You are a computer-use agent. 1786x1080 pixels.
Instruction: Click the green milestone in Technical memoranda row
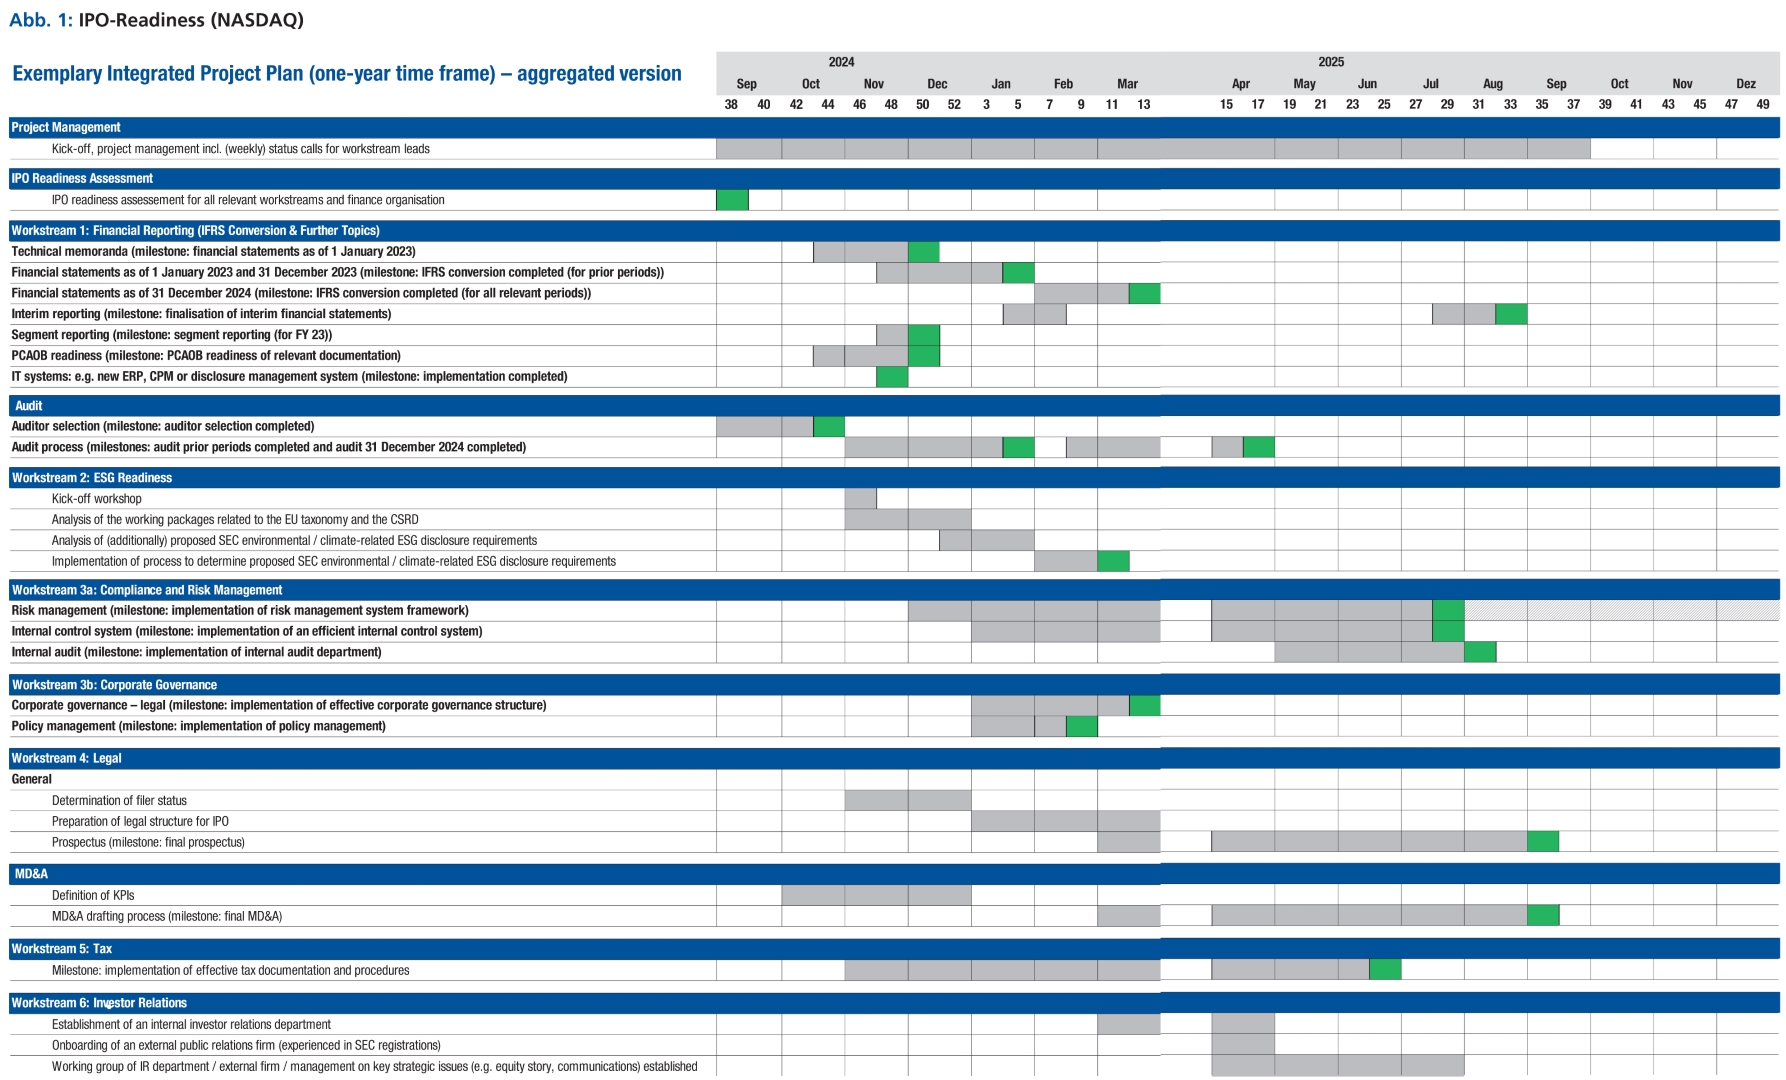924,251
